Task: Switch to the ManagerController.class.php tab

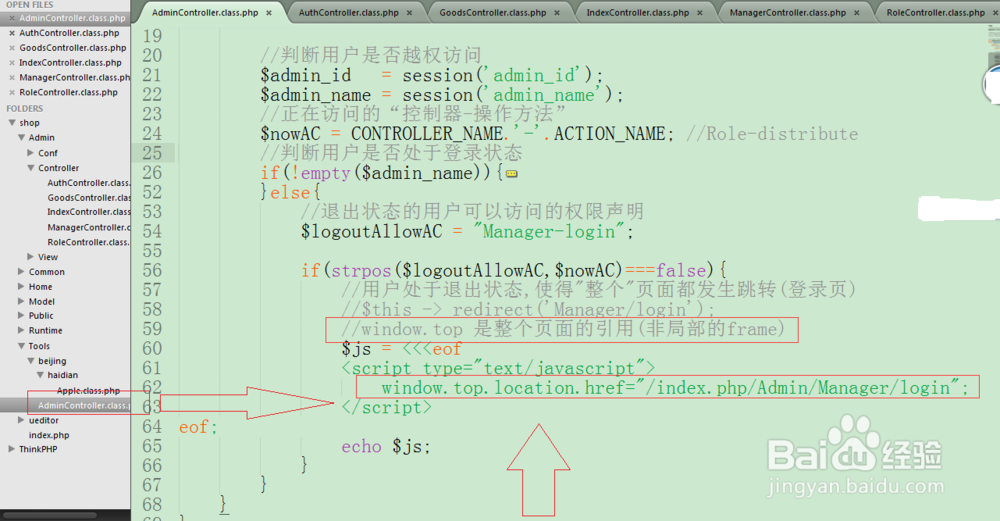Action: [788, 13]
